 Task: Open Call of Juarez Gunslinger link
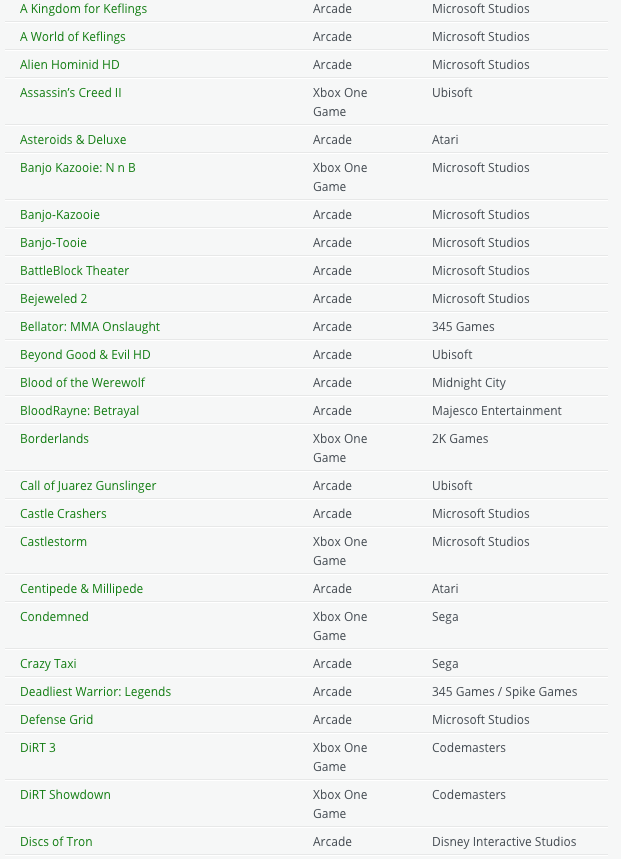[x=88, y=486]
